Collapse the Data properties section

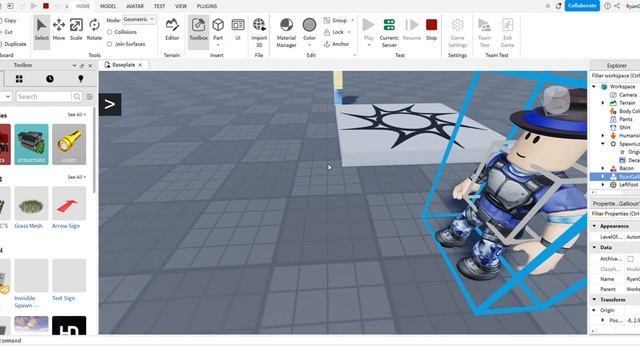click(x=594, y=247)
